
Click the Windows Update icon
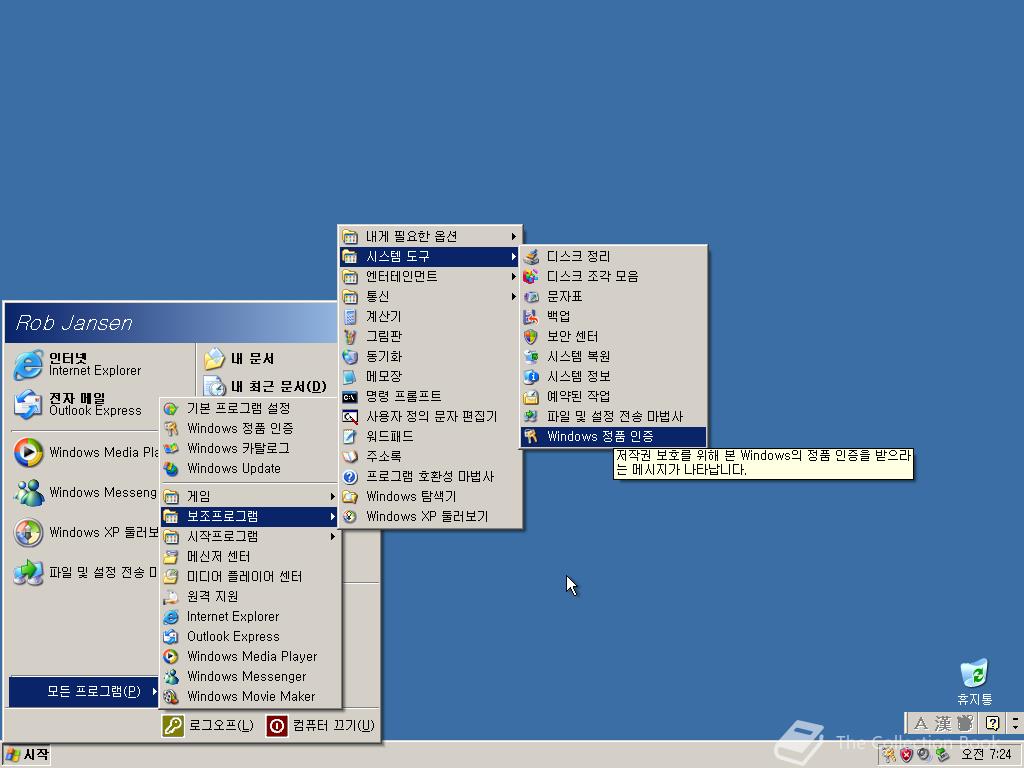(170, 469)
